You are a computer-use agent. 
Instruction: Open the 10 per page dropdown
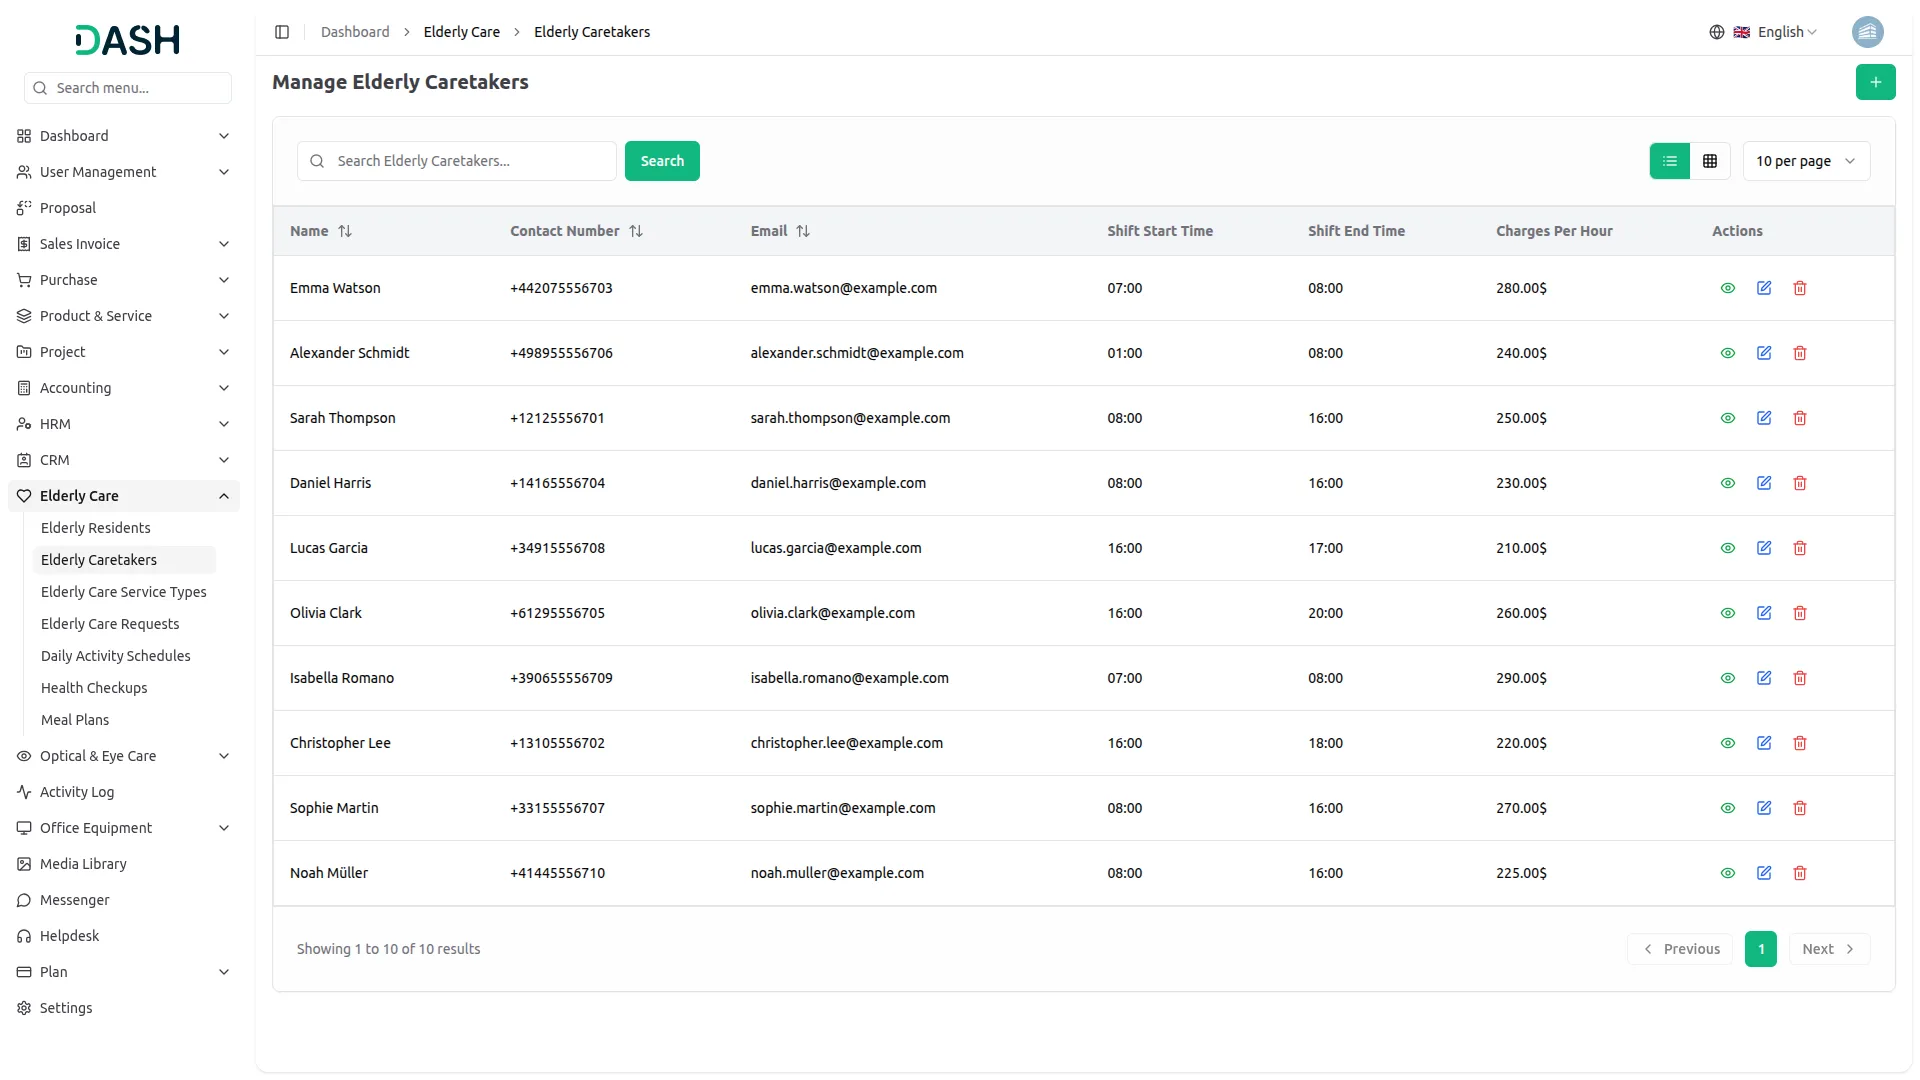coord(1806,161)
